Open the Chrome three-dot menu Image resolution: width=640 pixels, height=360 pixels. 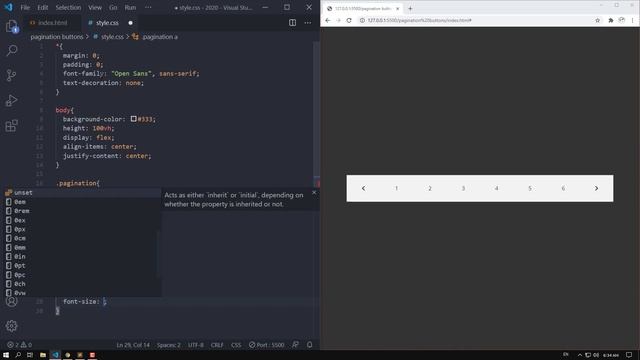(x=633, y=20)
